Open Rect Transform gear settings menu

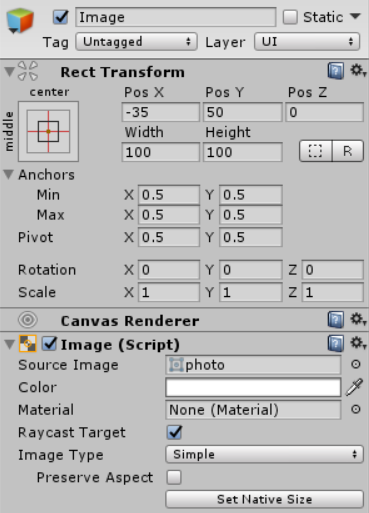coord(358,71)
